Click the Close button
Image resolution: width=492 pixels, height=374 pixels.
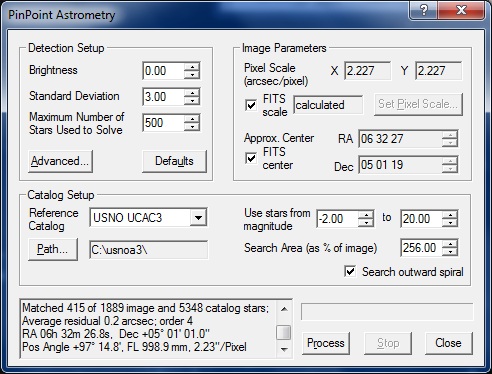pyautogui.click(x=449, y=343)
